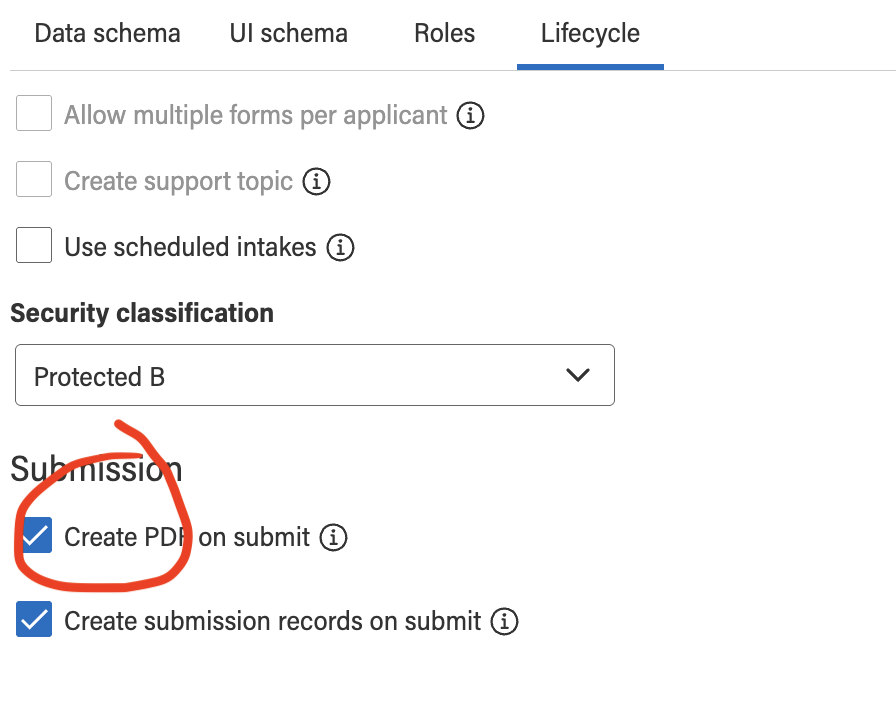Switch to the Data schema tab
Image resolution: width=896 pixels, height=708 pixels.
tap(107, 33)
